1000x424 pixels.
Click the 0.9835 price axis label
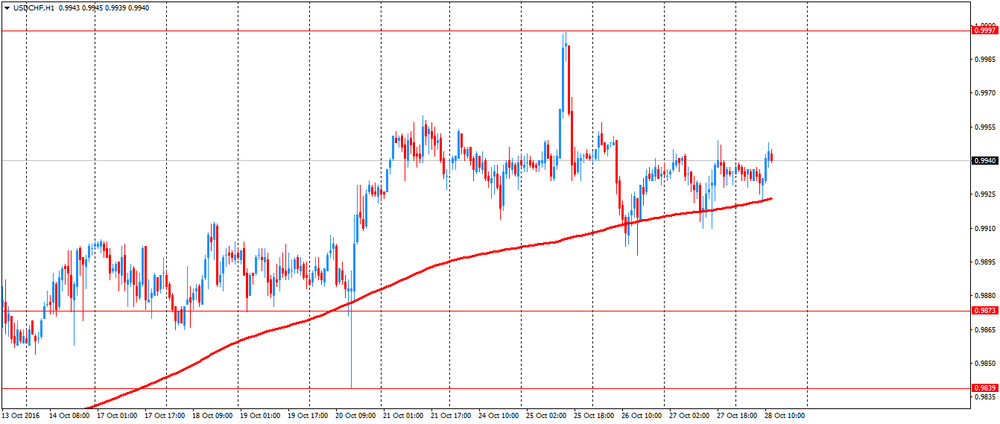[983, 397]
